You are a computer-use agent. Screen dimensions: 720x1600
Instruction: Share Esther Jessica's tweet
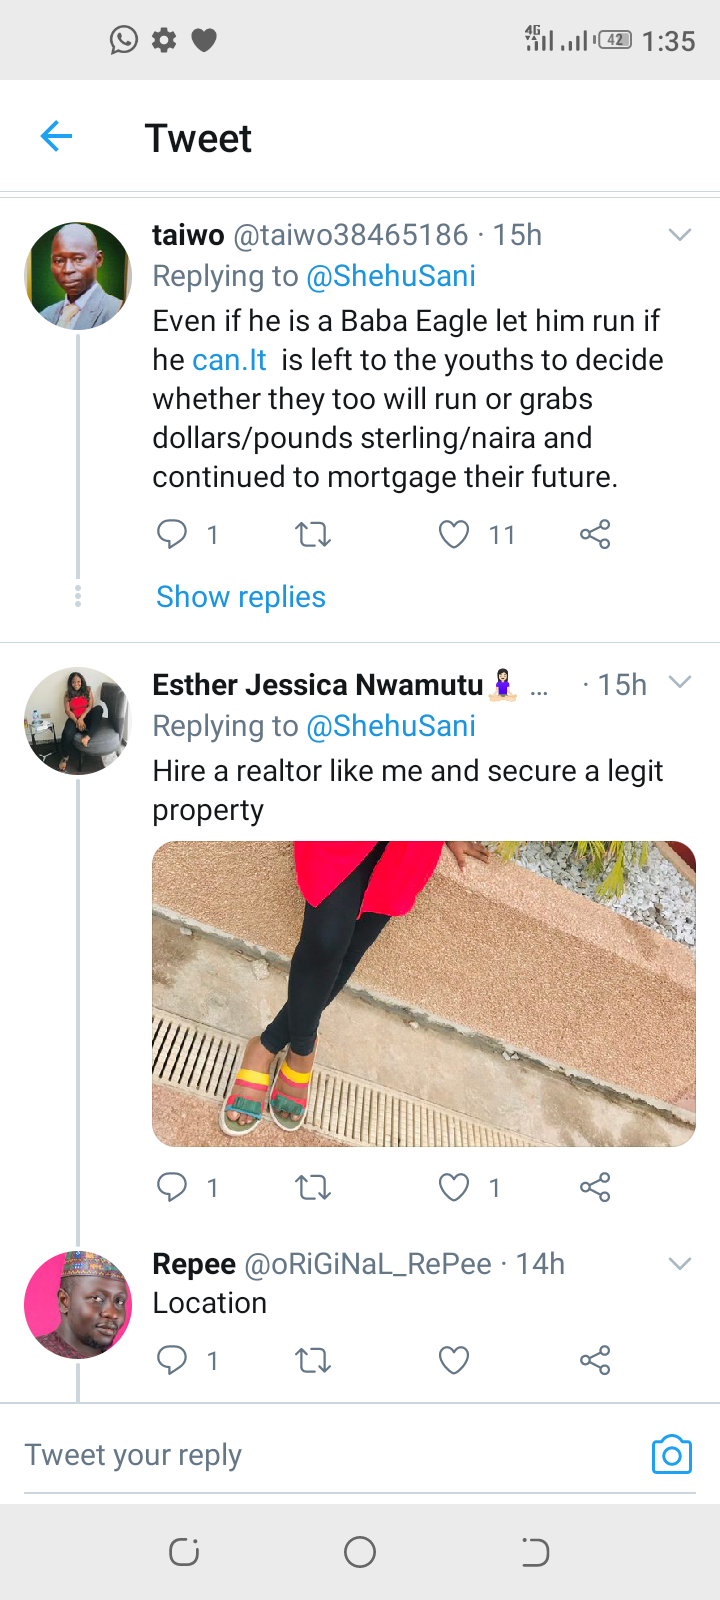click(x=595, y=1187)
